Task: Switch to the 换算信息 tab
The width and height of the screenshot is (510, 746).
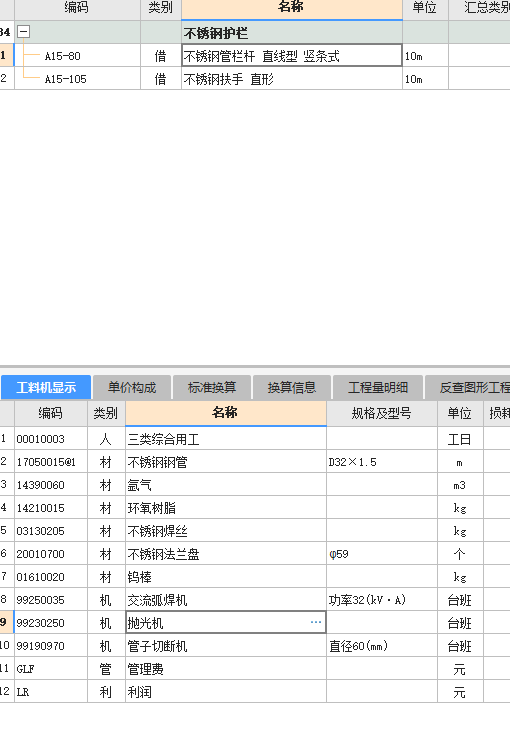Action: point(292,388)
